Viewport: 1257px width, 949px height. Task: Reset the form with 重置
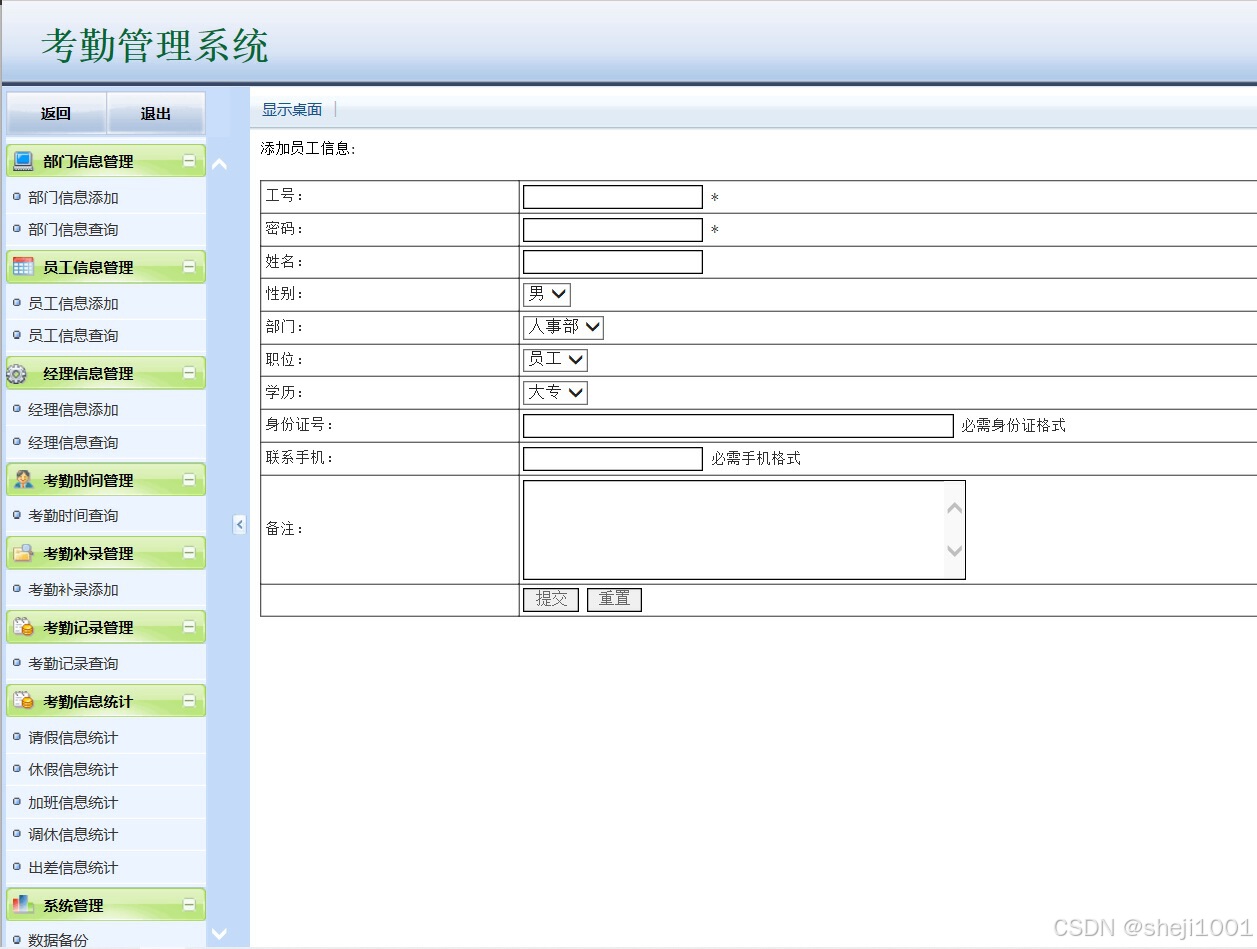pyautogui.click(x=614, y=599)
